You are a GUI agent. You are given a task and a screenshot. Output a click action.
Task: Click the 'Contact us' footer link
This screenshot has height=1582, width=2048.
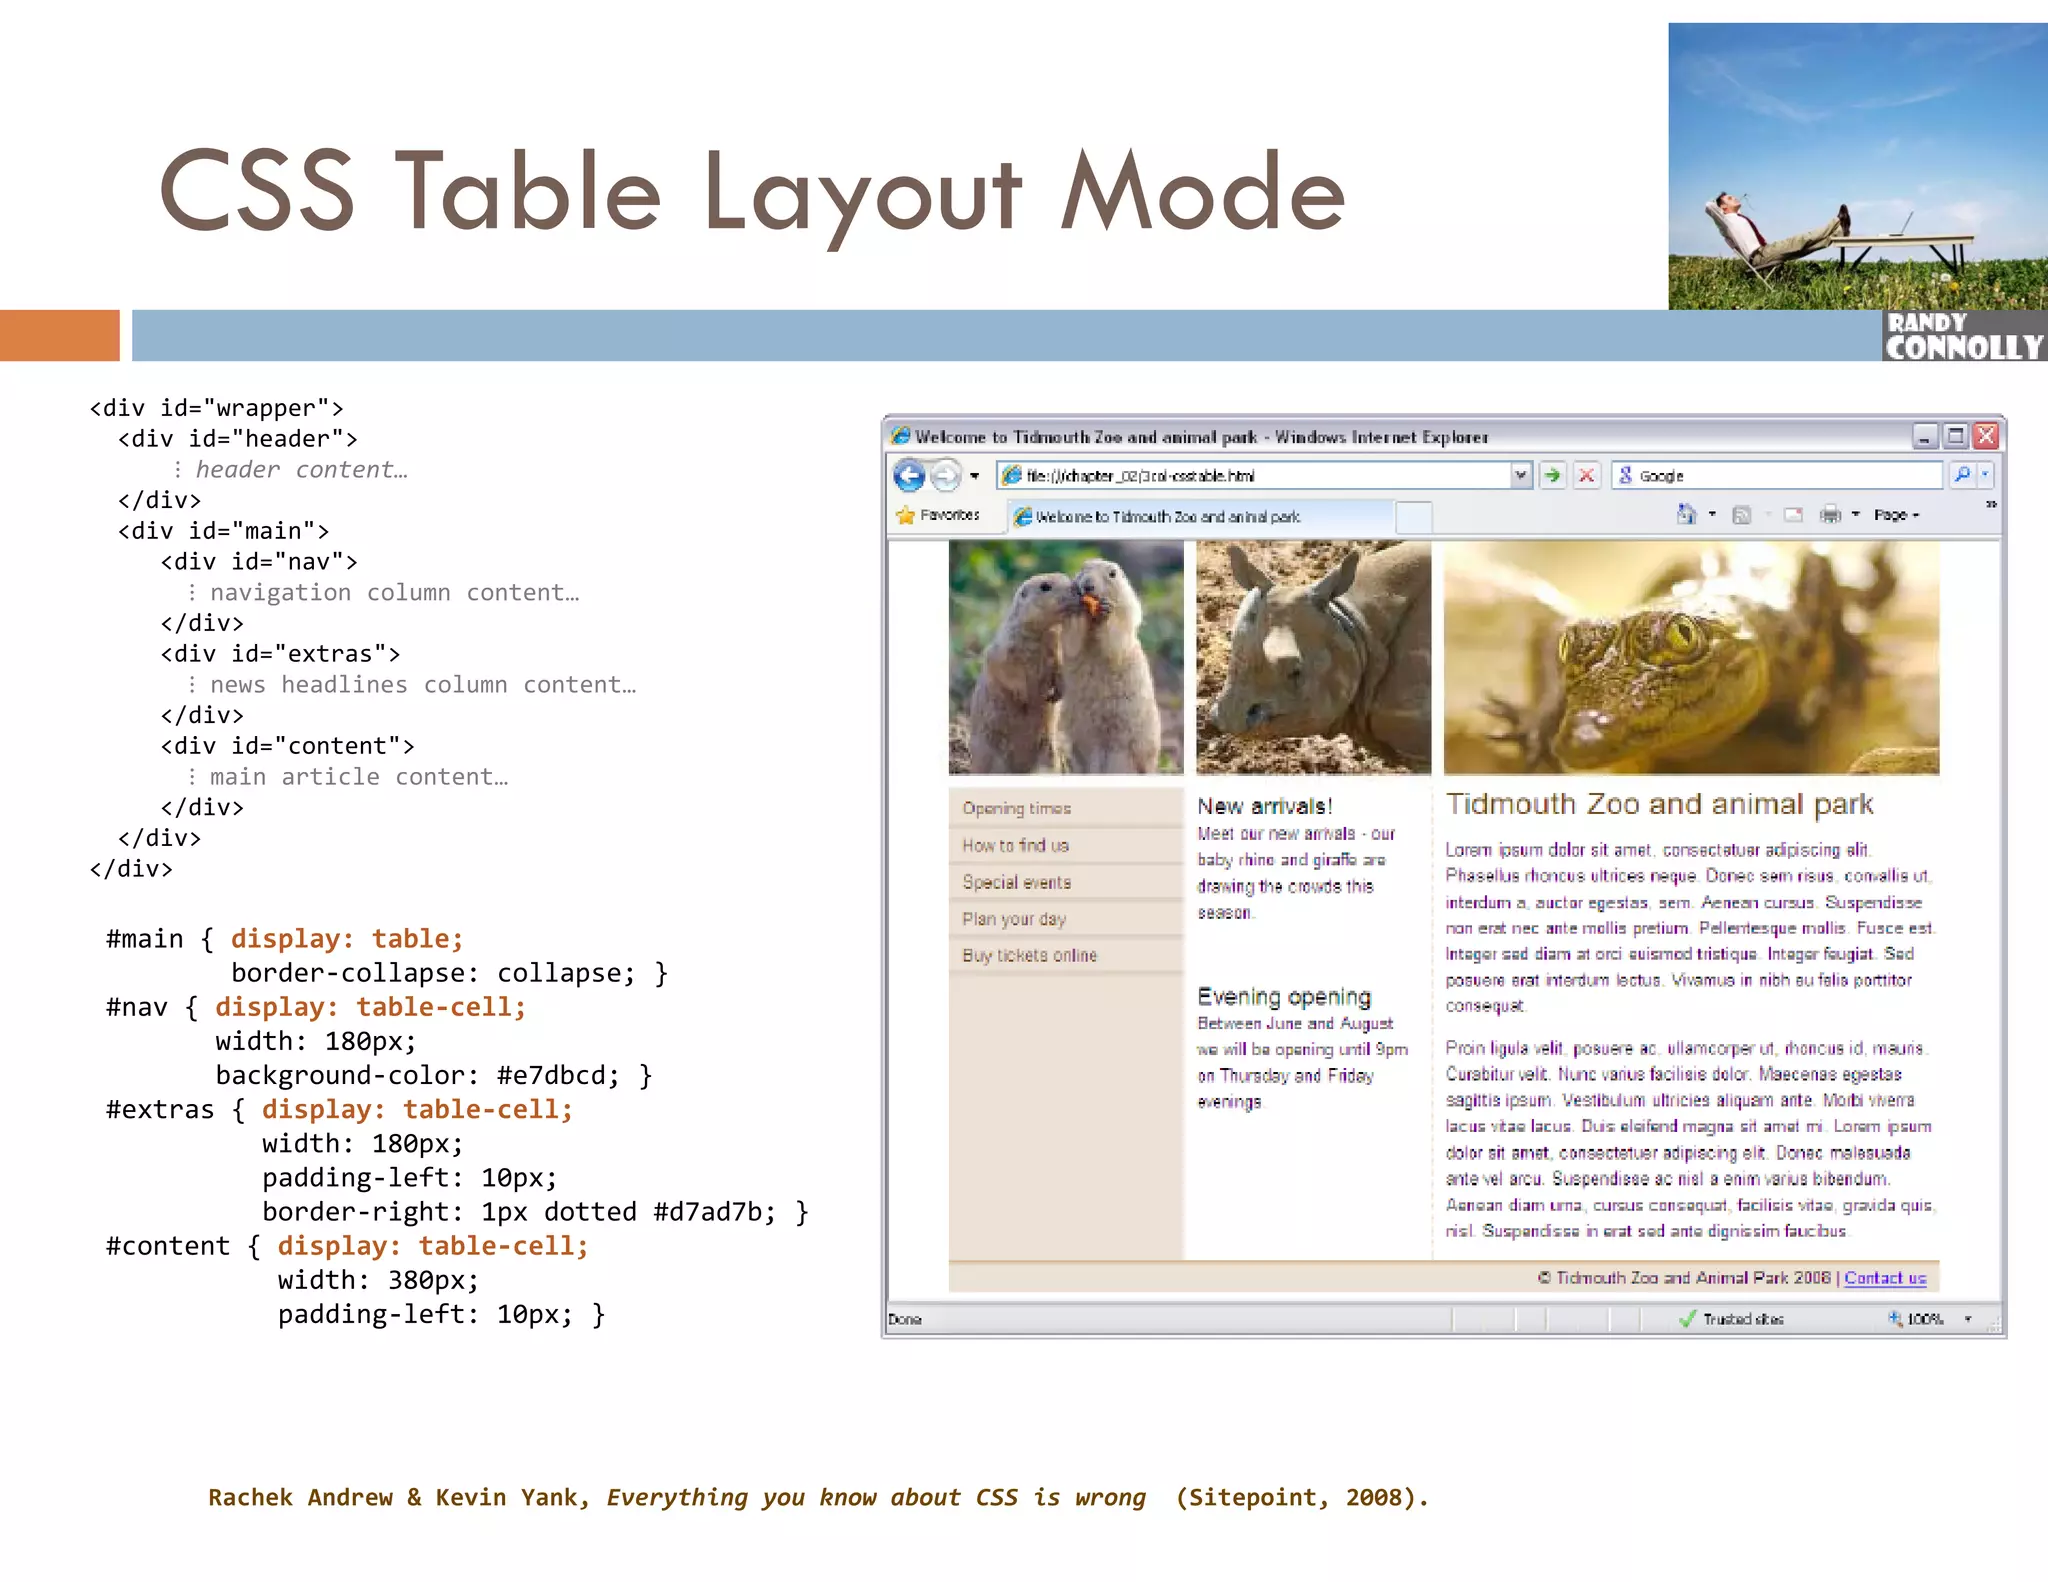pos(1885,1278)
